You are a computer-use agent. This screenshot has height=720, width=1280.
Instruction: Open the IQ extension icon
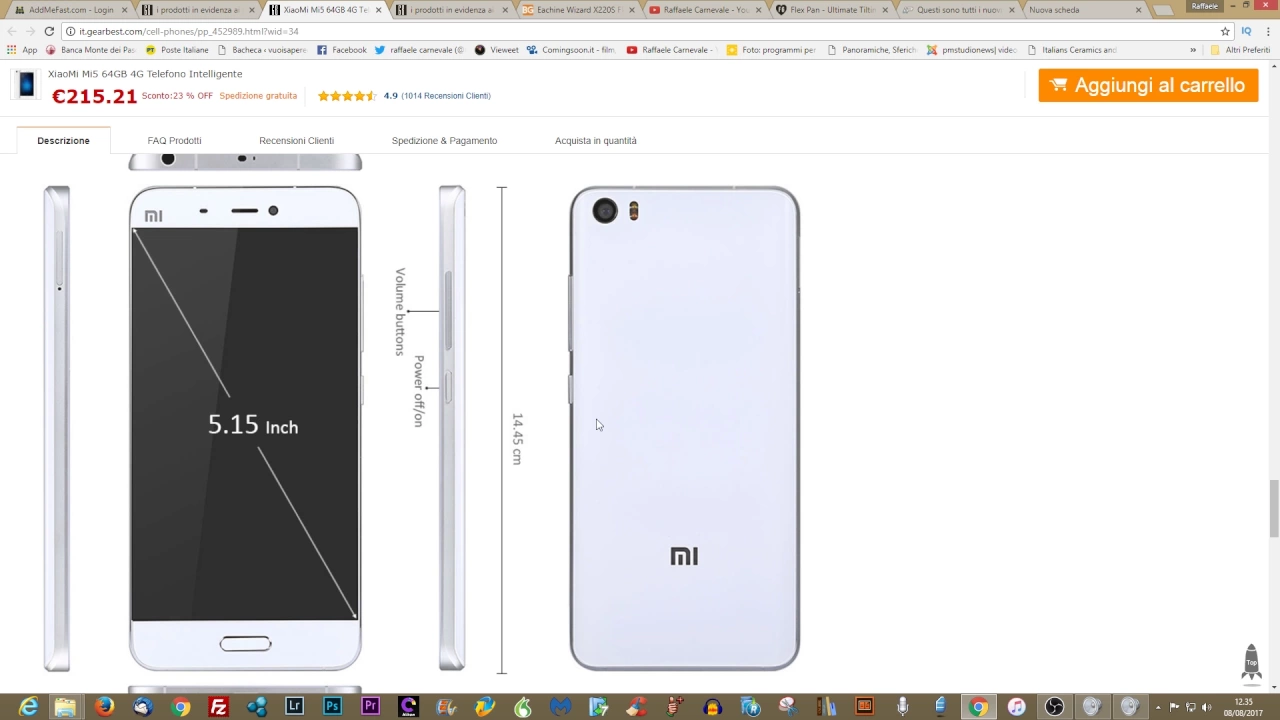(1246, 31)
